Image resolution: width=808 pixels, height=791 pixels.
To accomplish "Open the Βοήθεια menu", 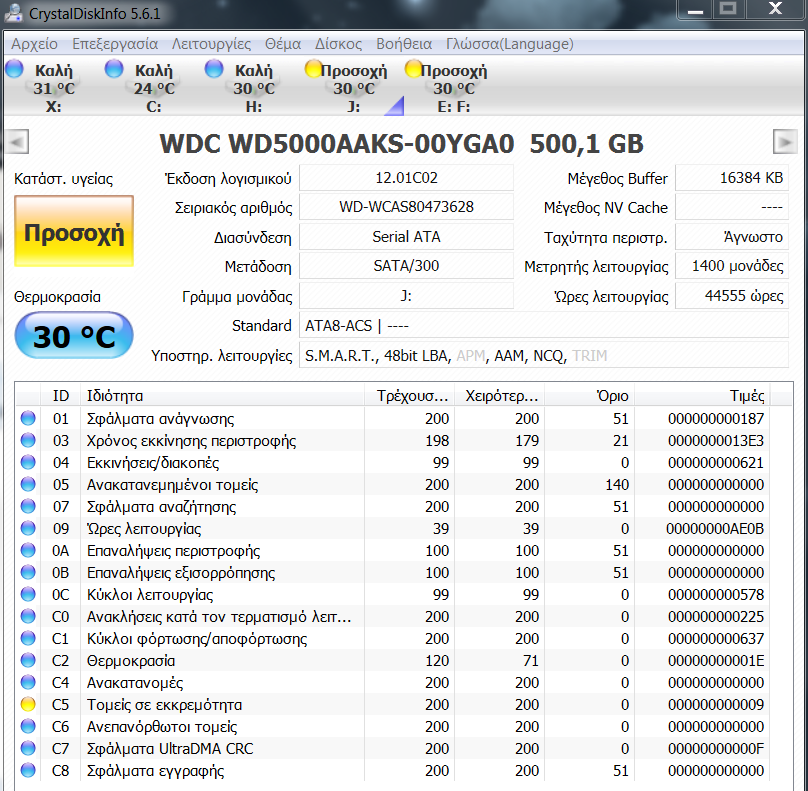I will click(404, 44).
